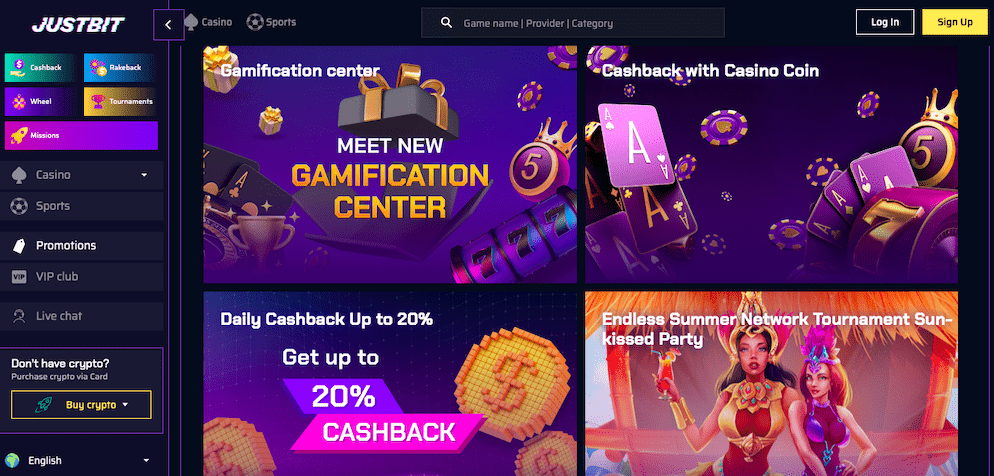Viewport: 994px width, 476px height.
Task: Click the JUSTBIT logo
Action: (78, 25)
